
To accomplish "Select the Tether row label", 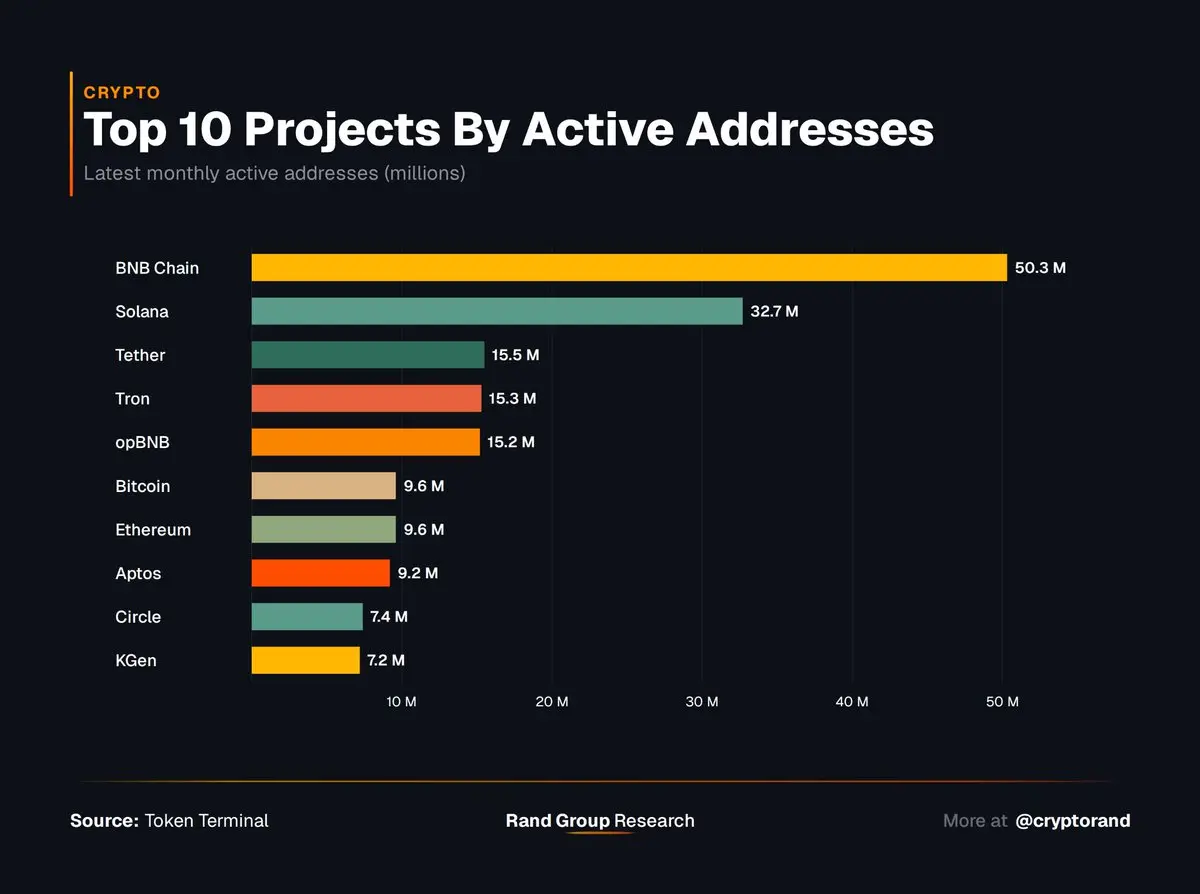I will 140,355.
